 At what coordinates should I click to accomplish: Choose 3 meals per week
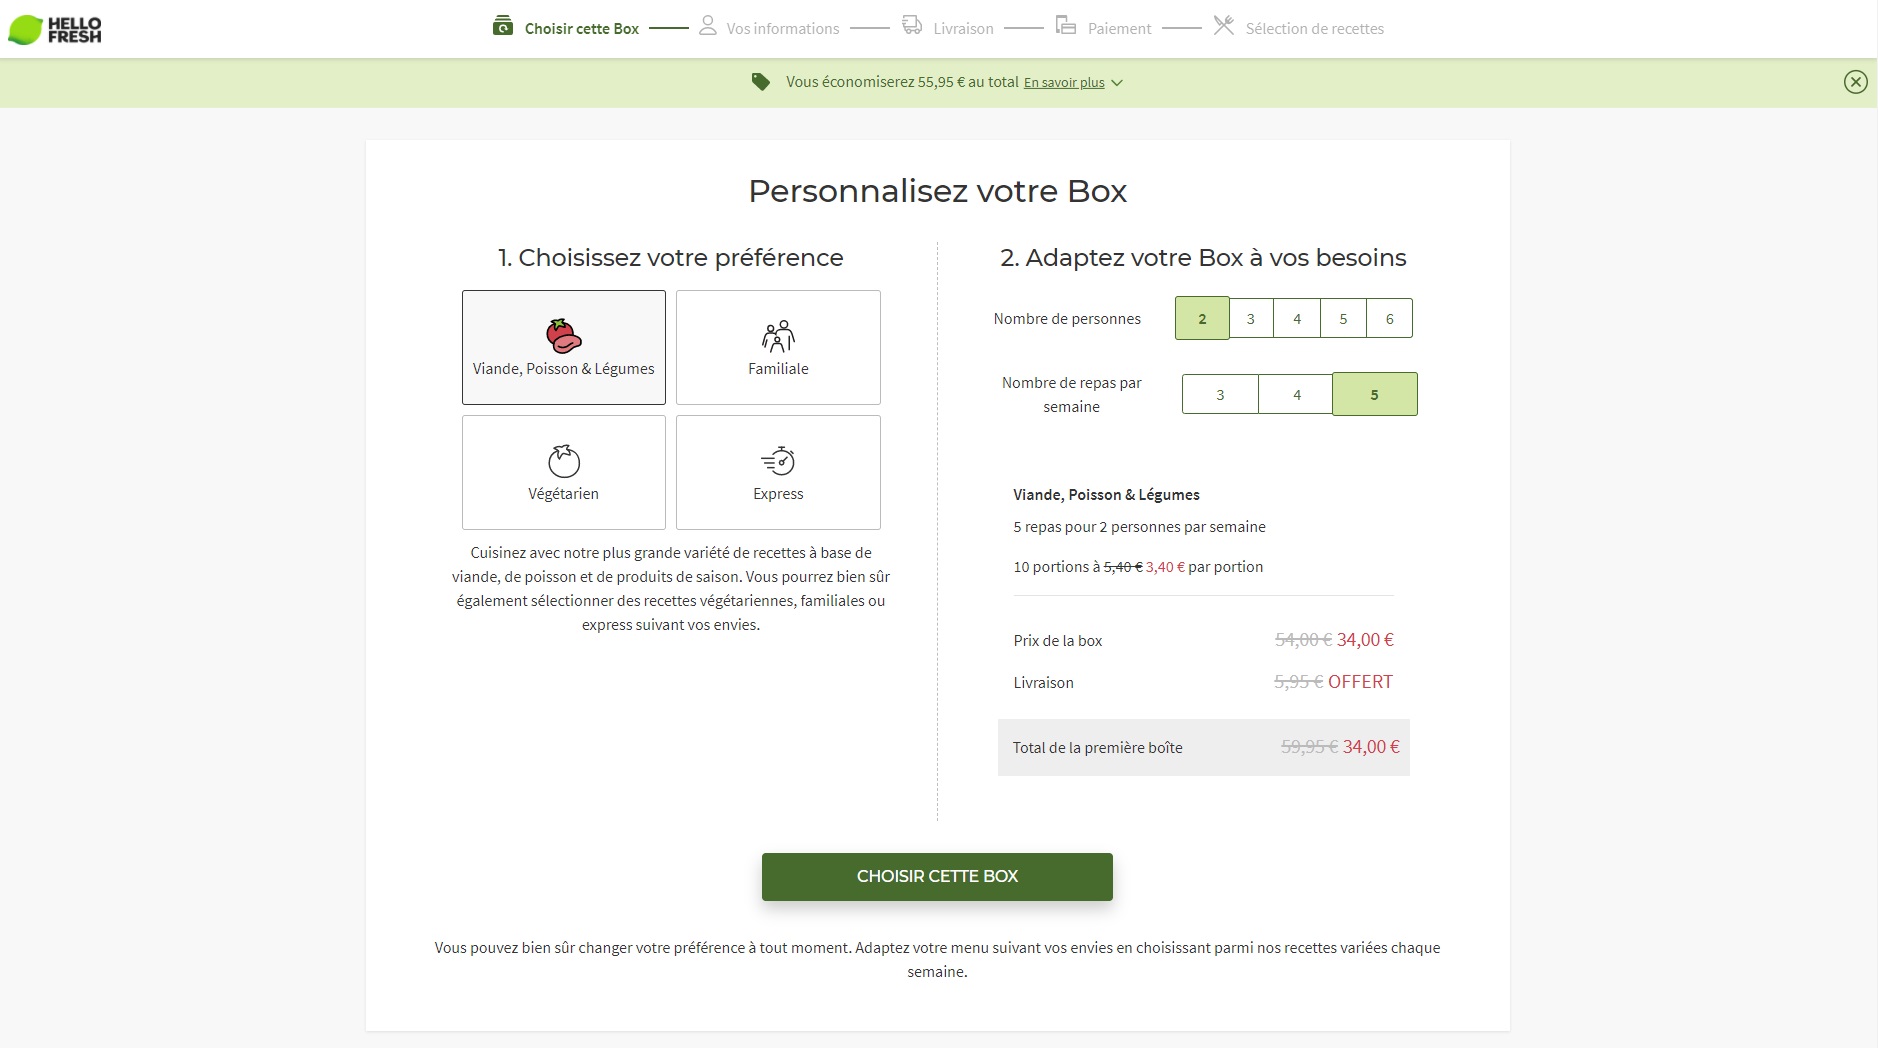[1220, 395]
